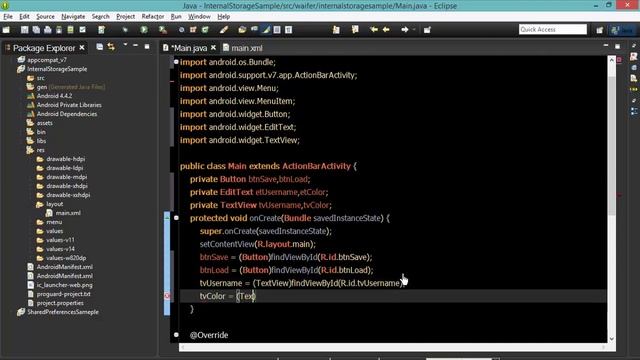
Task: Close the Package Explorer tab
Action: (x=82, y=48)
